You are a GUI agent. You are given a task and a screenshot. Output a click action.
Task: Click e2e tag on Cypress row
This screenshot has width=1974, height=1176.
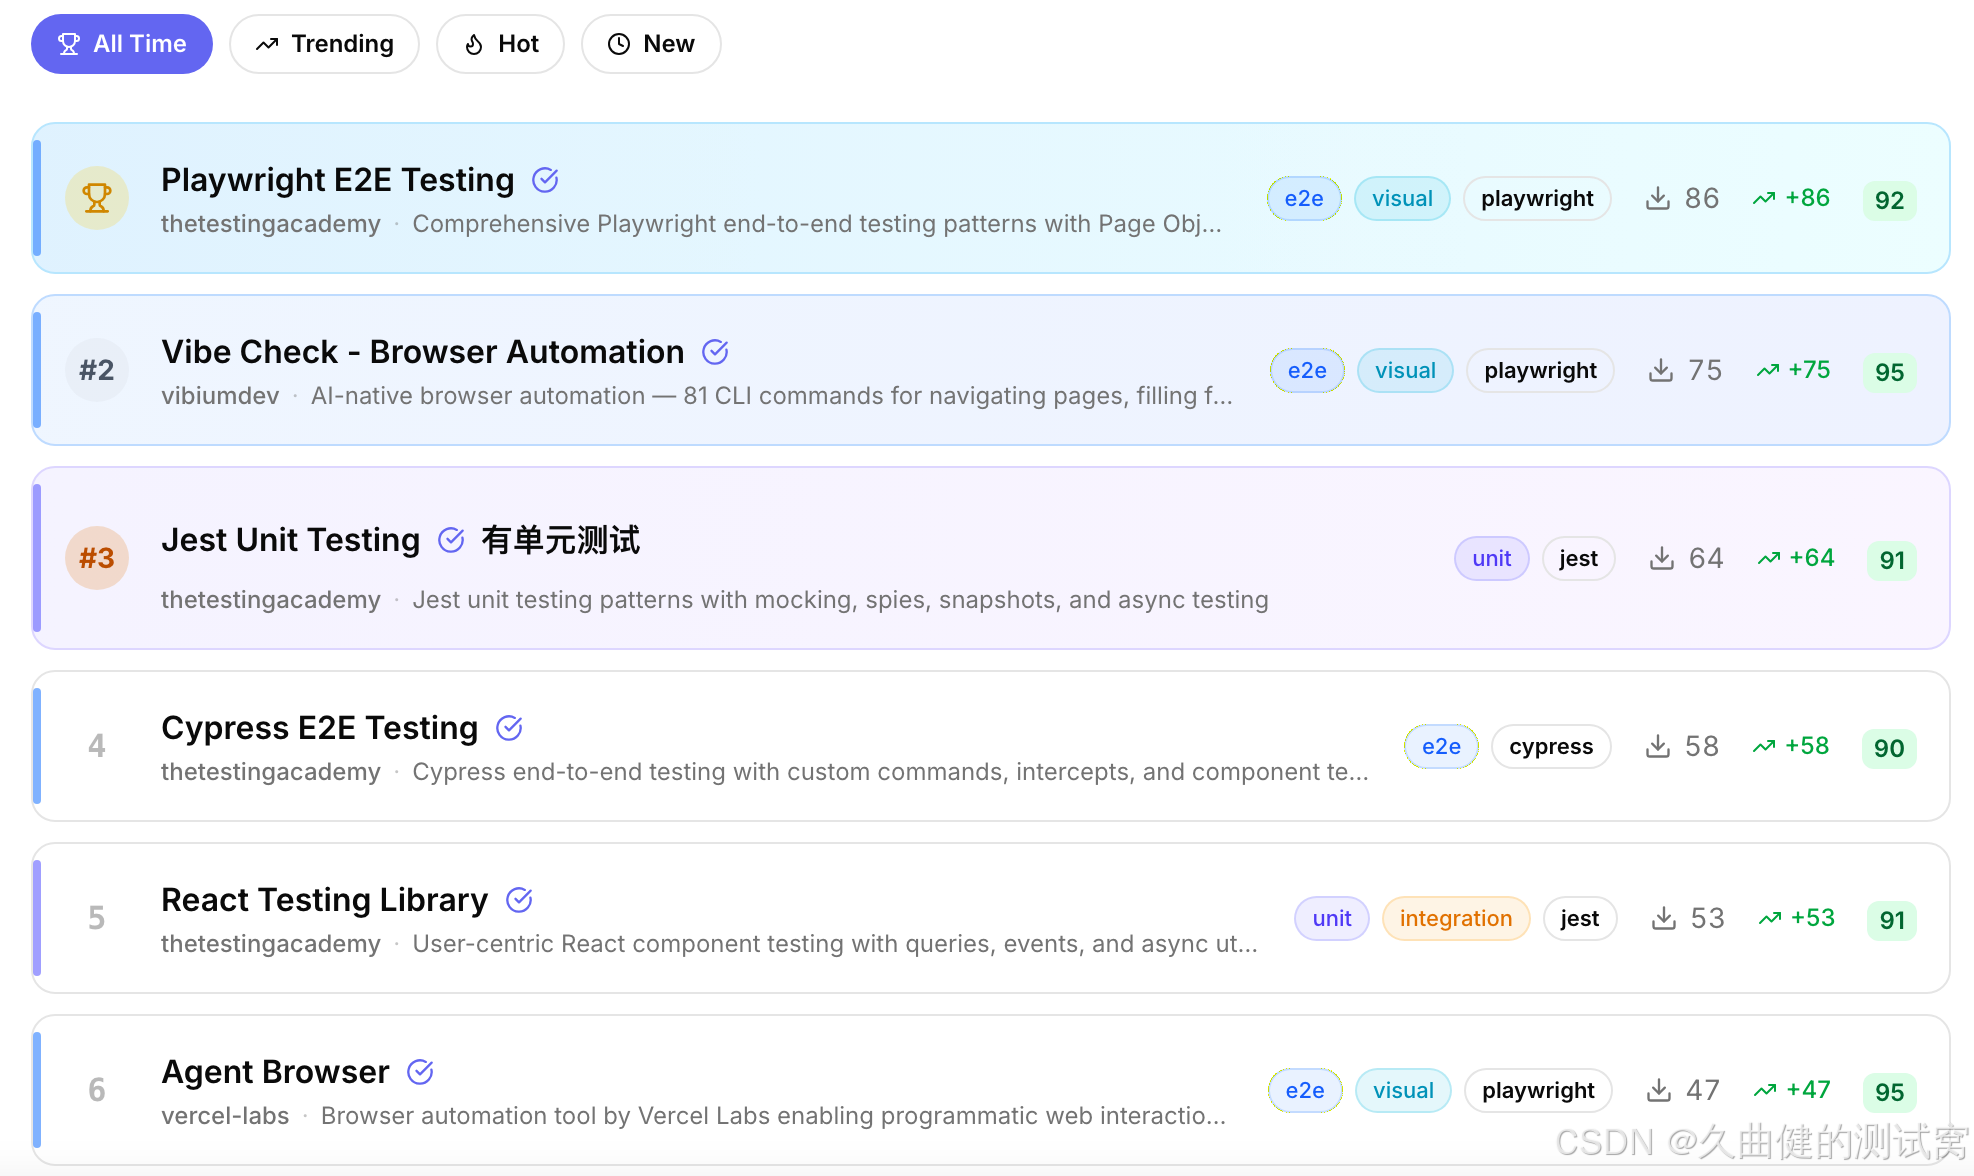click(x=1441, y=746)
